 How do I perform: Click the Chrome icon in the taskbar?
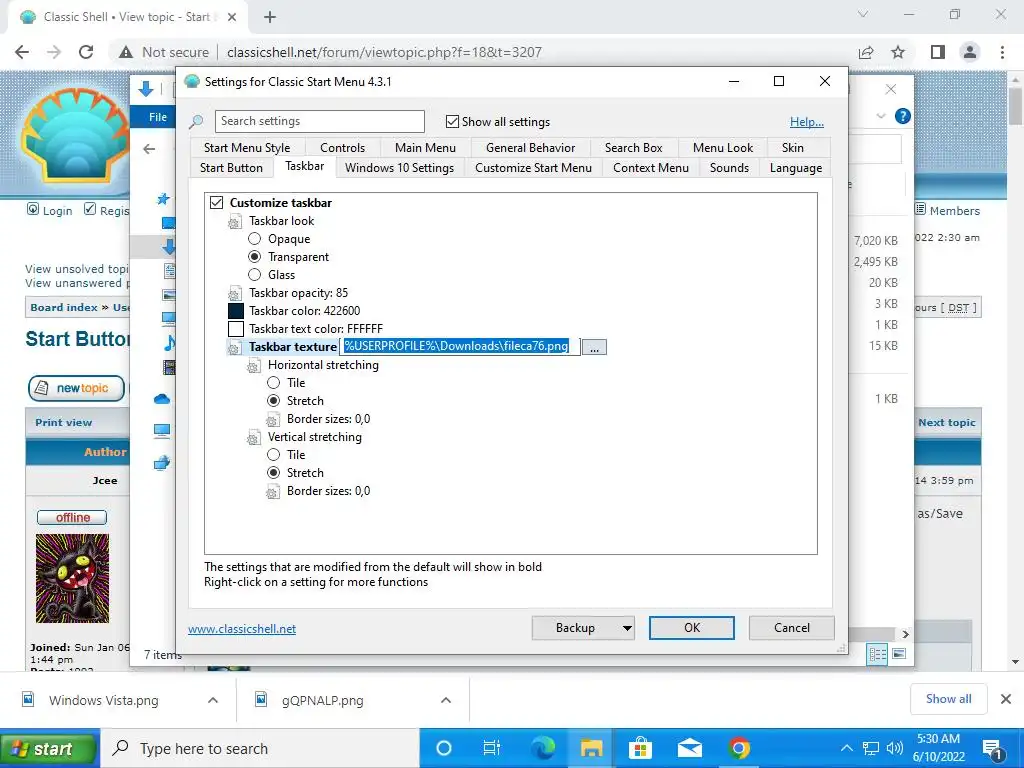739,748
